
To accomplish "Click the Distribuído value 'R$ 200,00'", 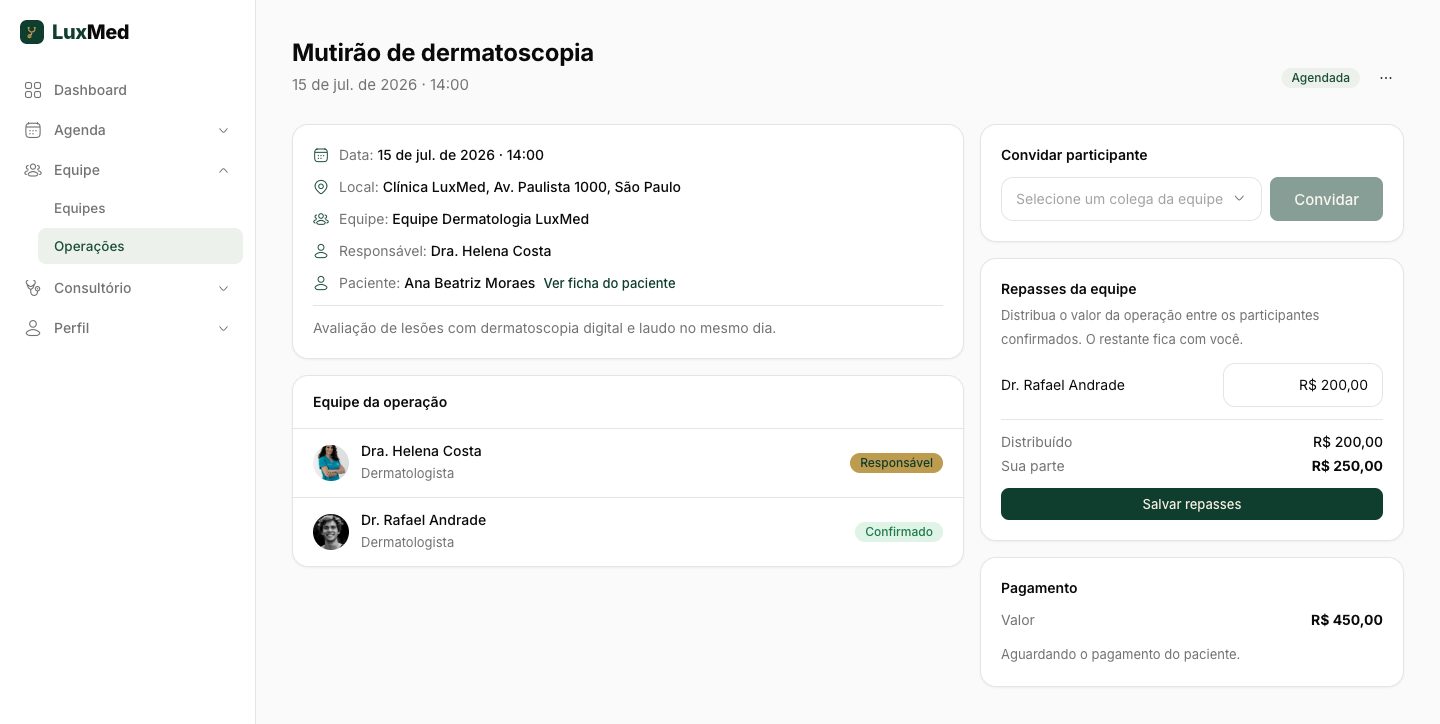I will coord(1347,442).
